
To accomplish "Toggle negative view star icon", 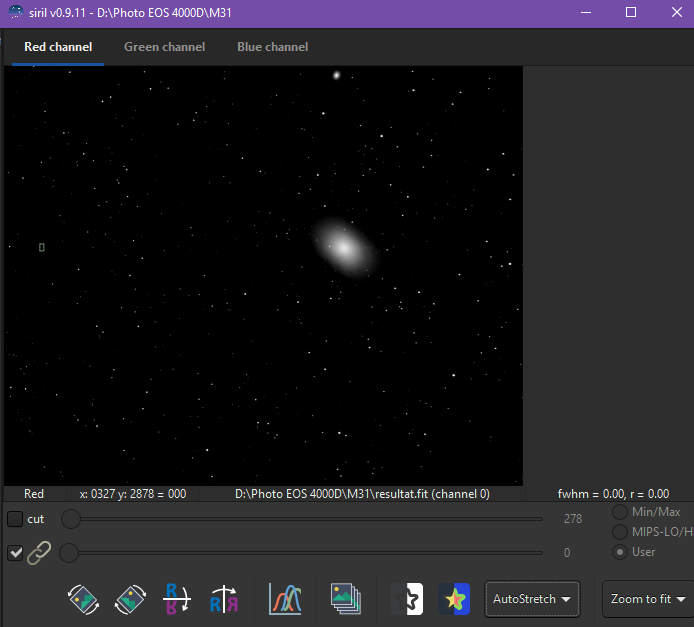I will (407, 599).
